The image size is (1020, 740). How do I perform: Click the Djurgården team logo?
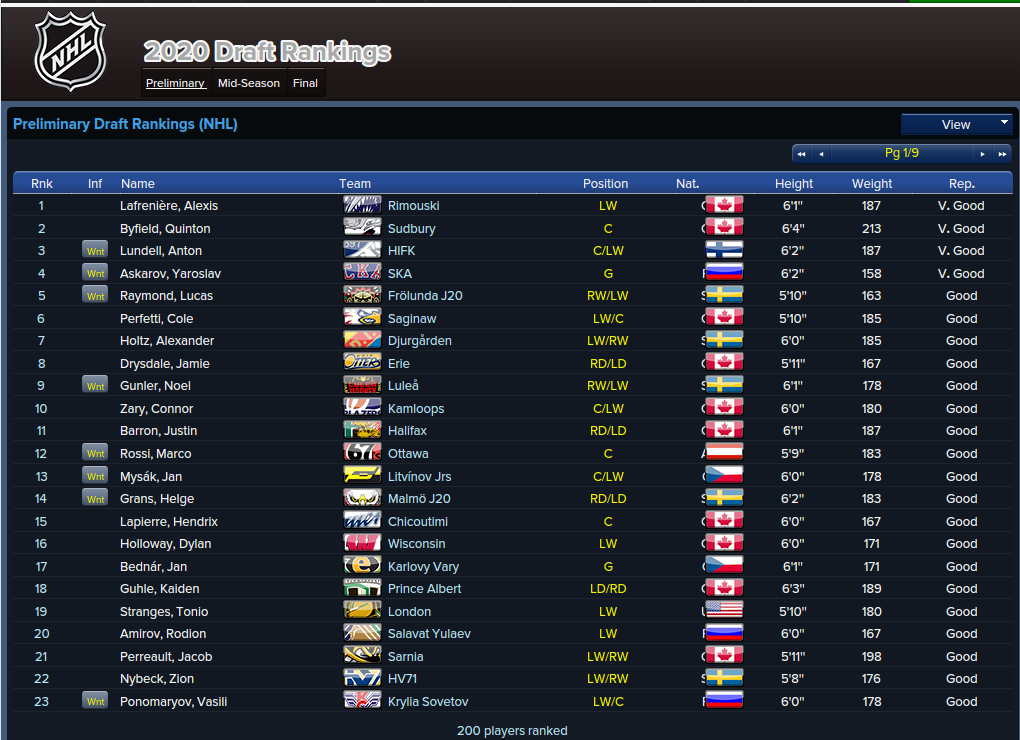coord(362,339)
